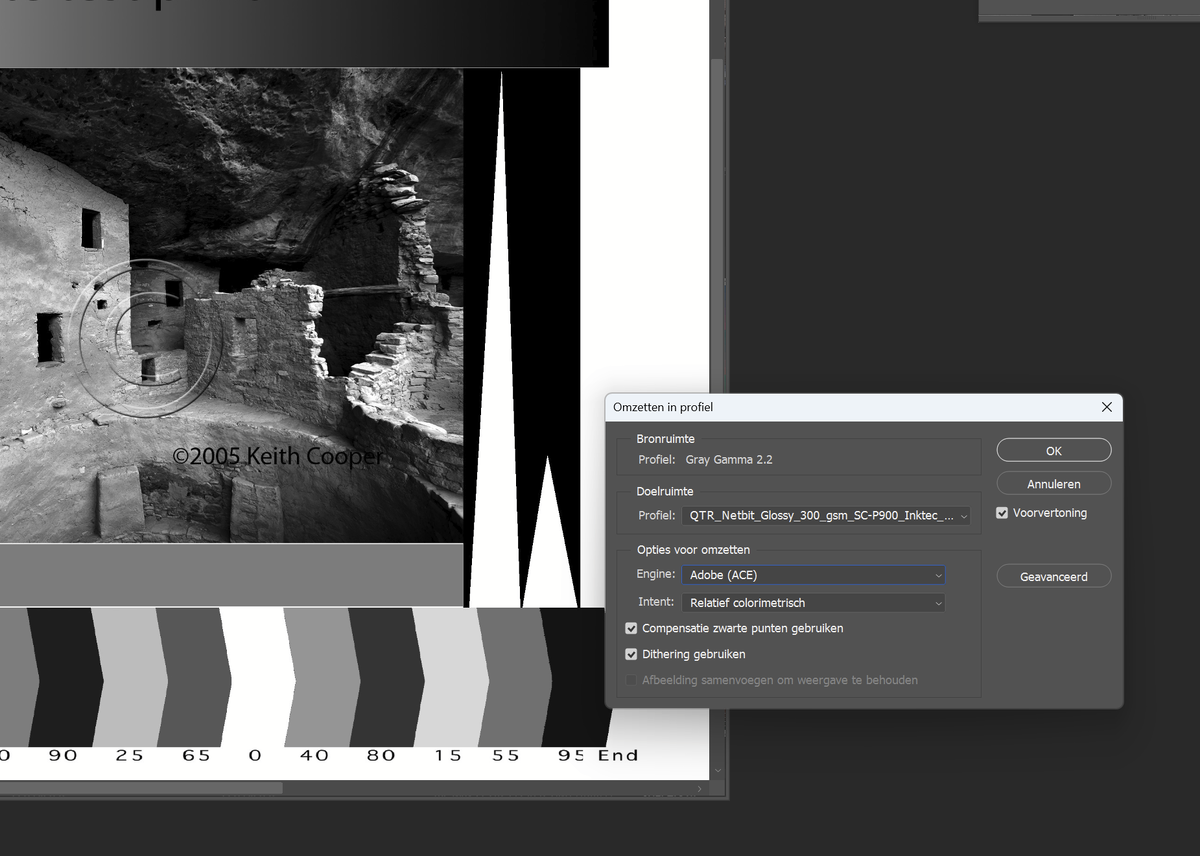Click the ©2005 Keith Cooper text
Screen dimensions: 1200x856
click(x=277, y=457)
